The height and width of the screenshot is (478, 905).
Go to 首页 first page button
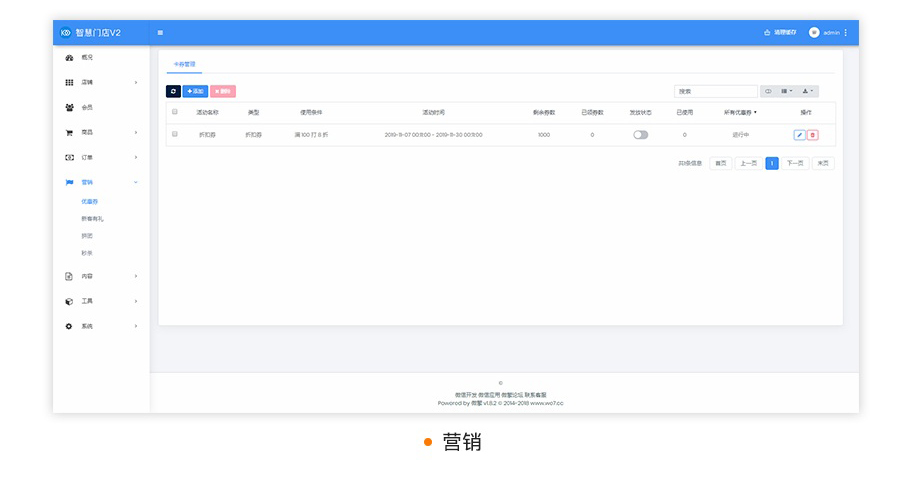click(x=721, y=163)
